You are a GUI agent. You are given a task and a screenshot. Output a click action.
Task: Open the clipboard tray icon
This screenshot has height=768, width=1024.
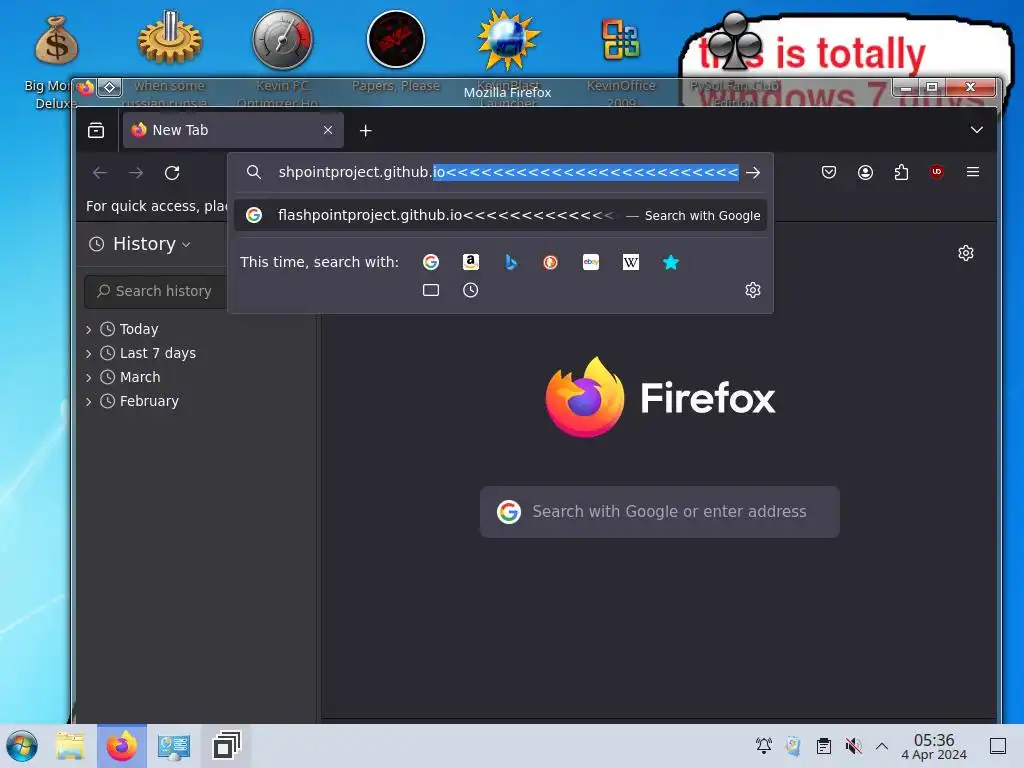click(824, 746)
